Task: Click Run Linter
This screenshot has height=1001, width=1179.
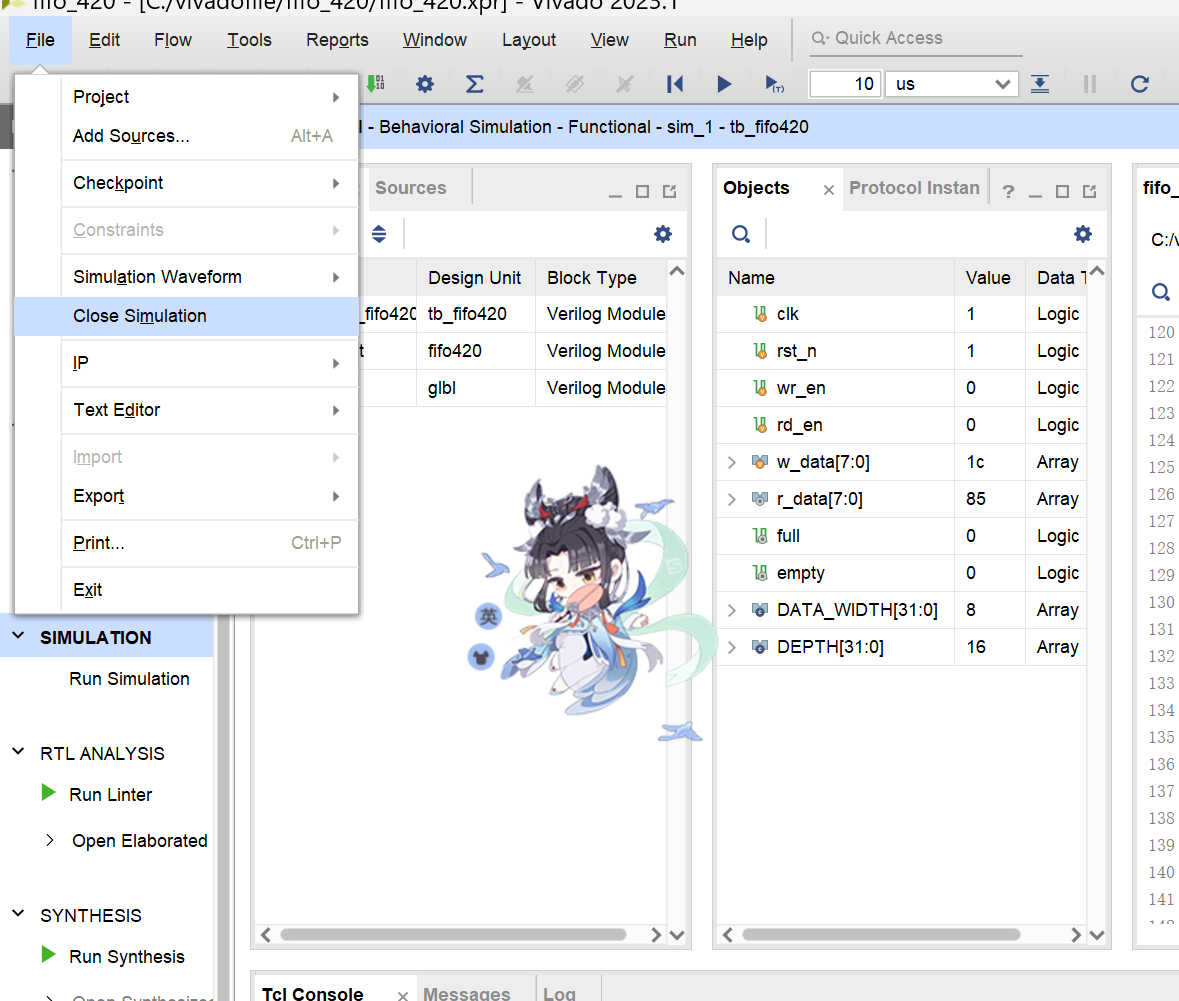Action: tap(111, 795)
